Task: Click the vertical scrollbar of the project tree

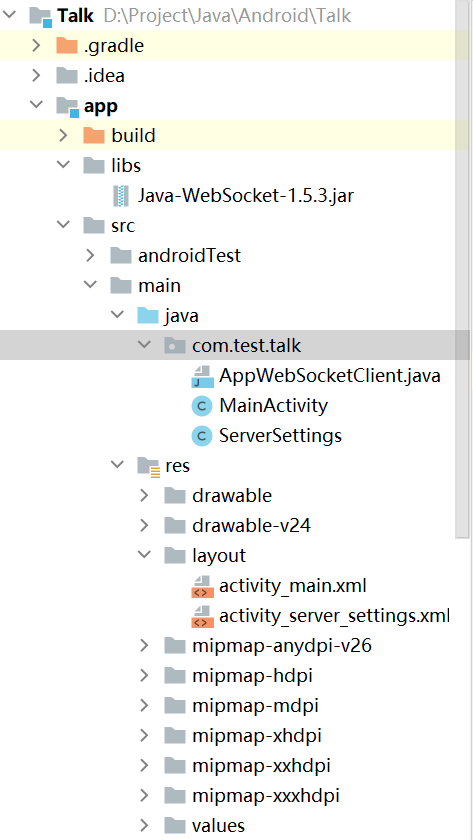Action: click(462, 268)
